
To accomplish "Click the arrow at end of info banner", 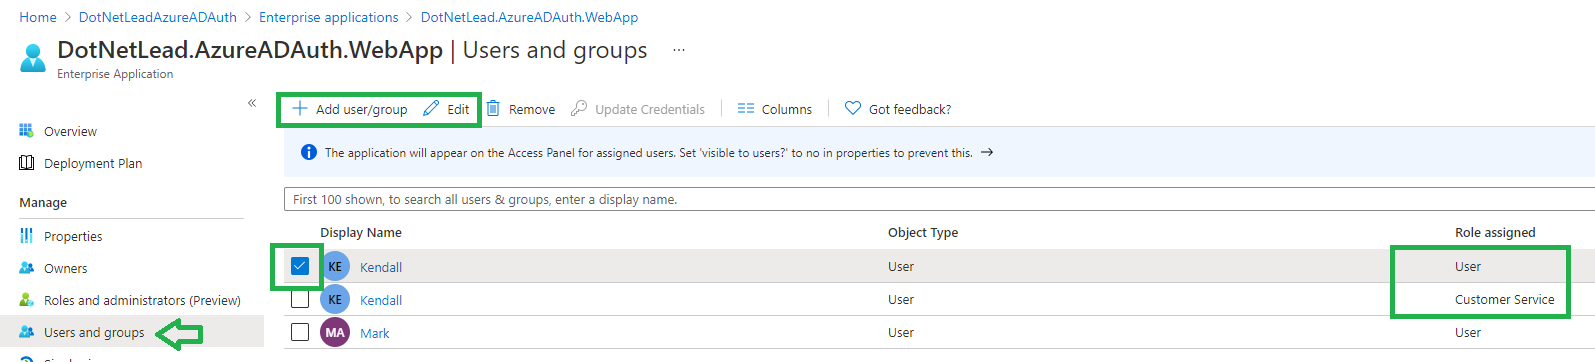I will (x=987, y=152).
